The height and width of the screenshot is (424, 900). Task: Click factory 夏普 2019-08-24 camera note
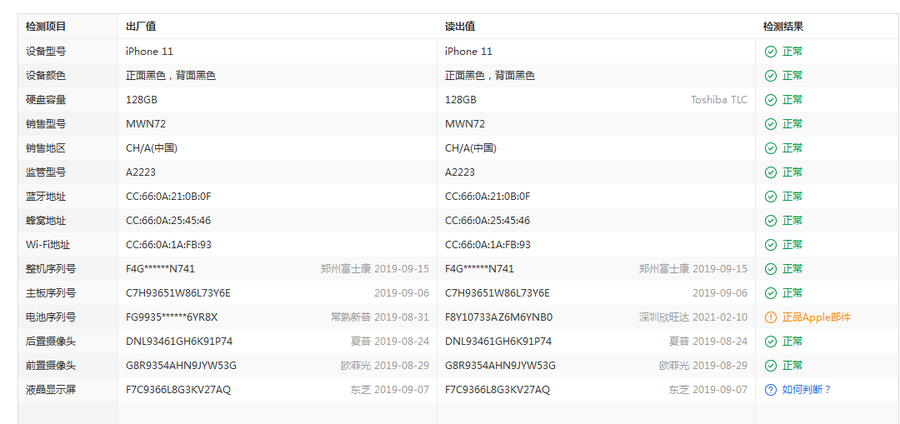coord(390,341)
